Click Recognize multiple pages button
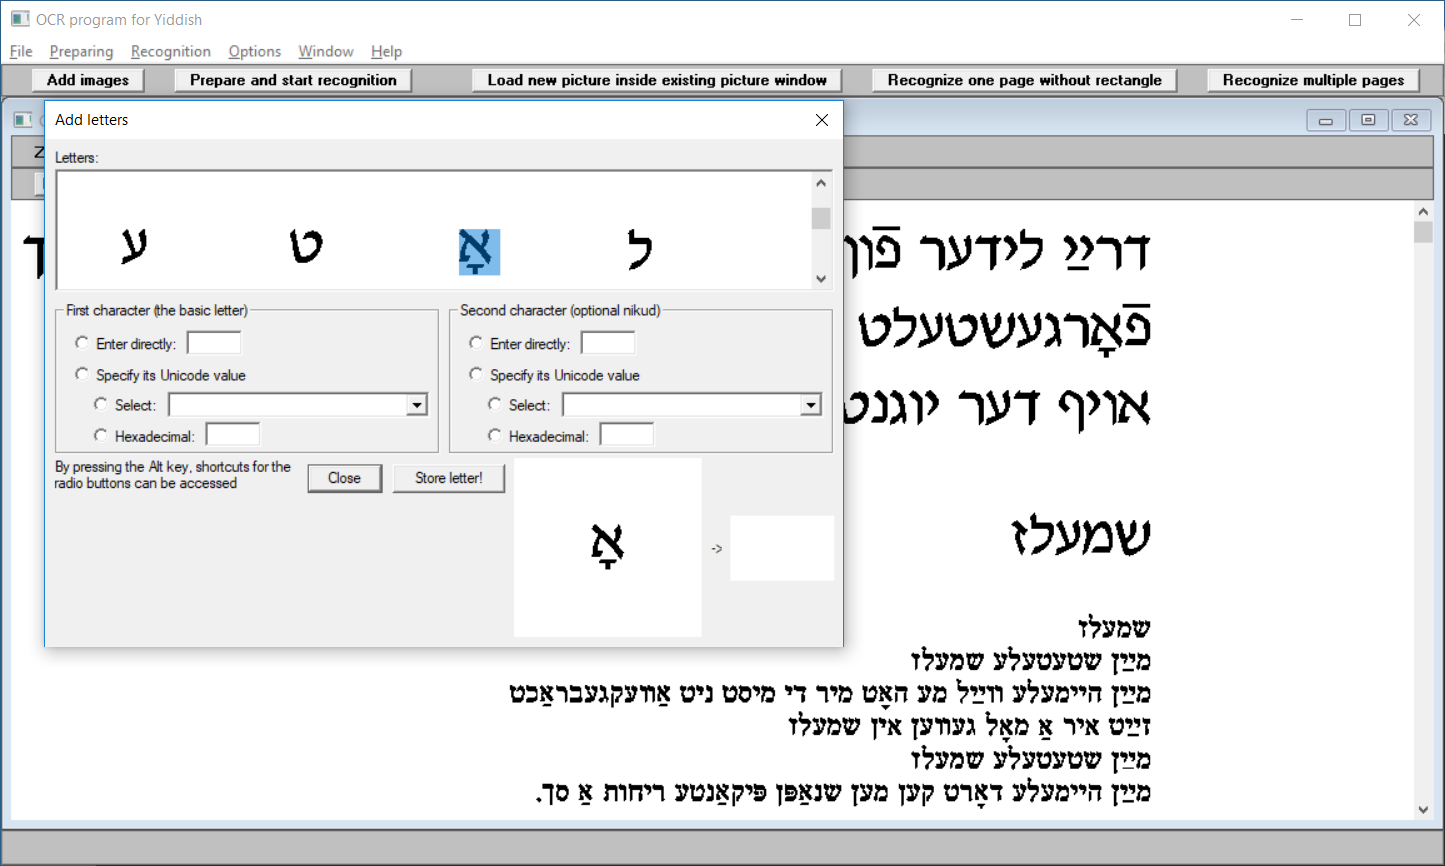 tap(1313, 80)
